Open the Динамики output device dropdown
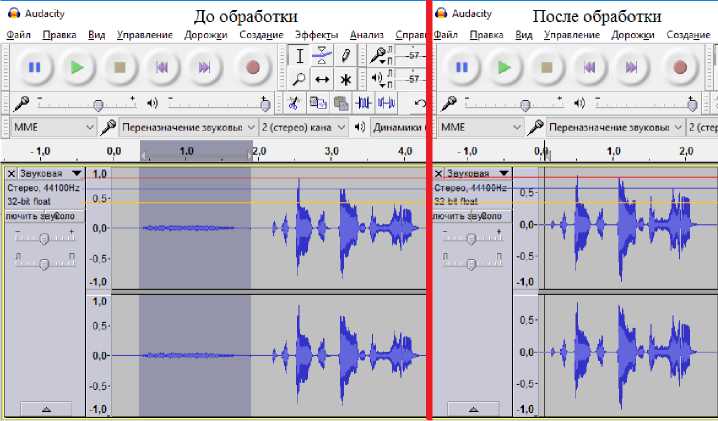Image resolution: width=718 pixels, height=421 pixels. point(398,127)
